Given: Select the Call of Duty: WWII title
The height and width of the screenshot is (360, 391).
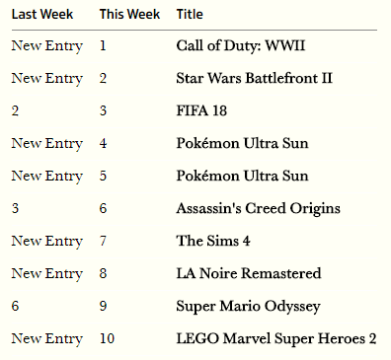Looking at the screenshot, I should (241, 46).
